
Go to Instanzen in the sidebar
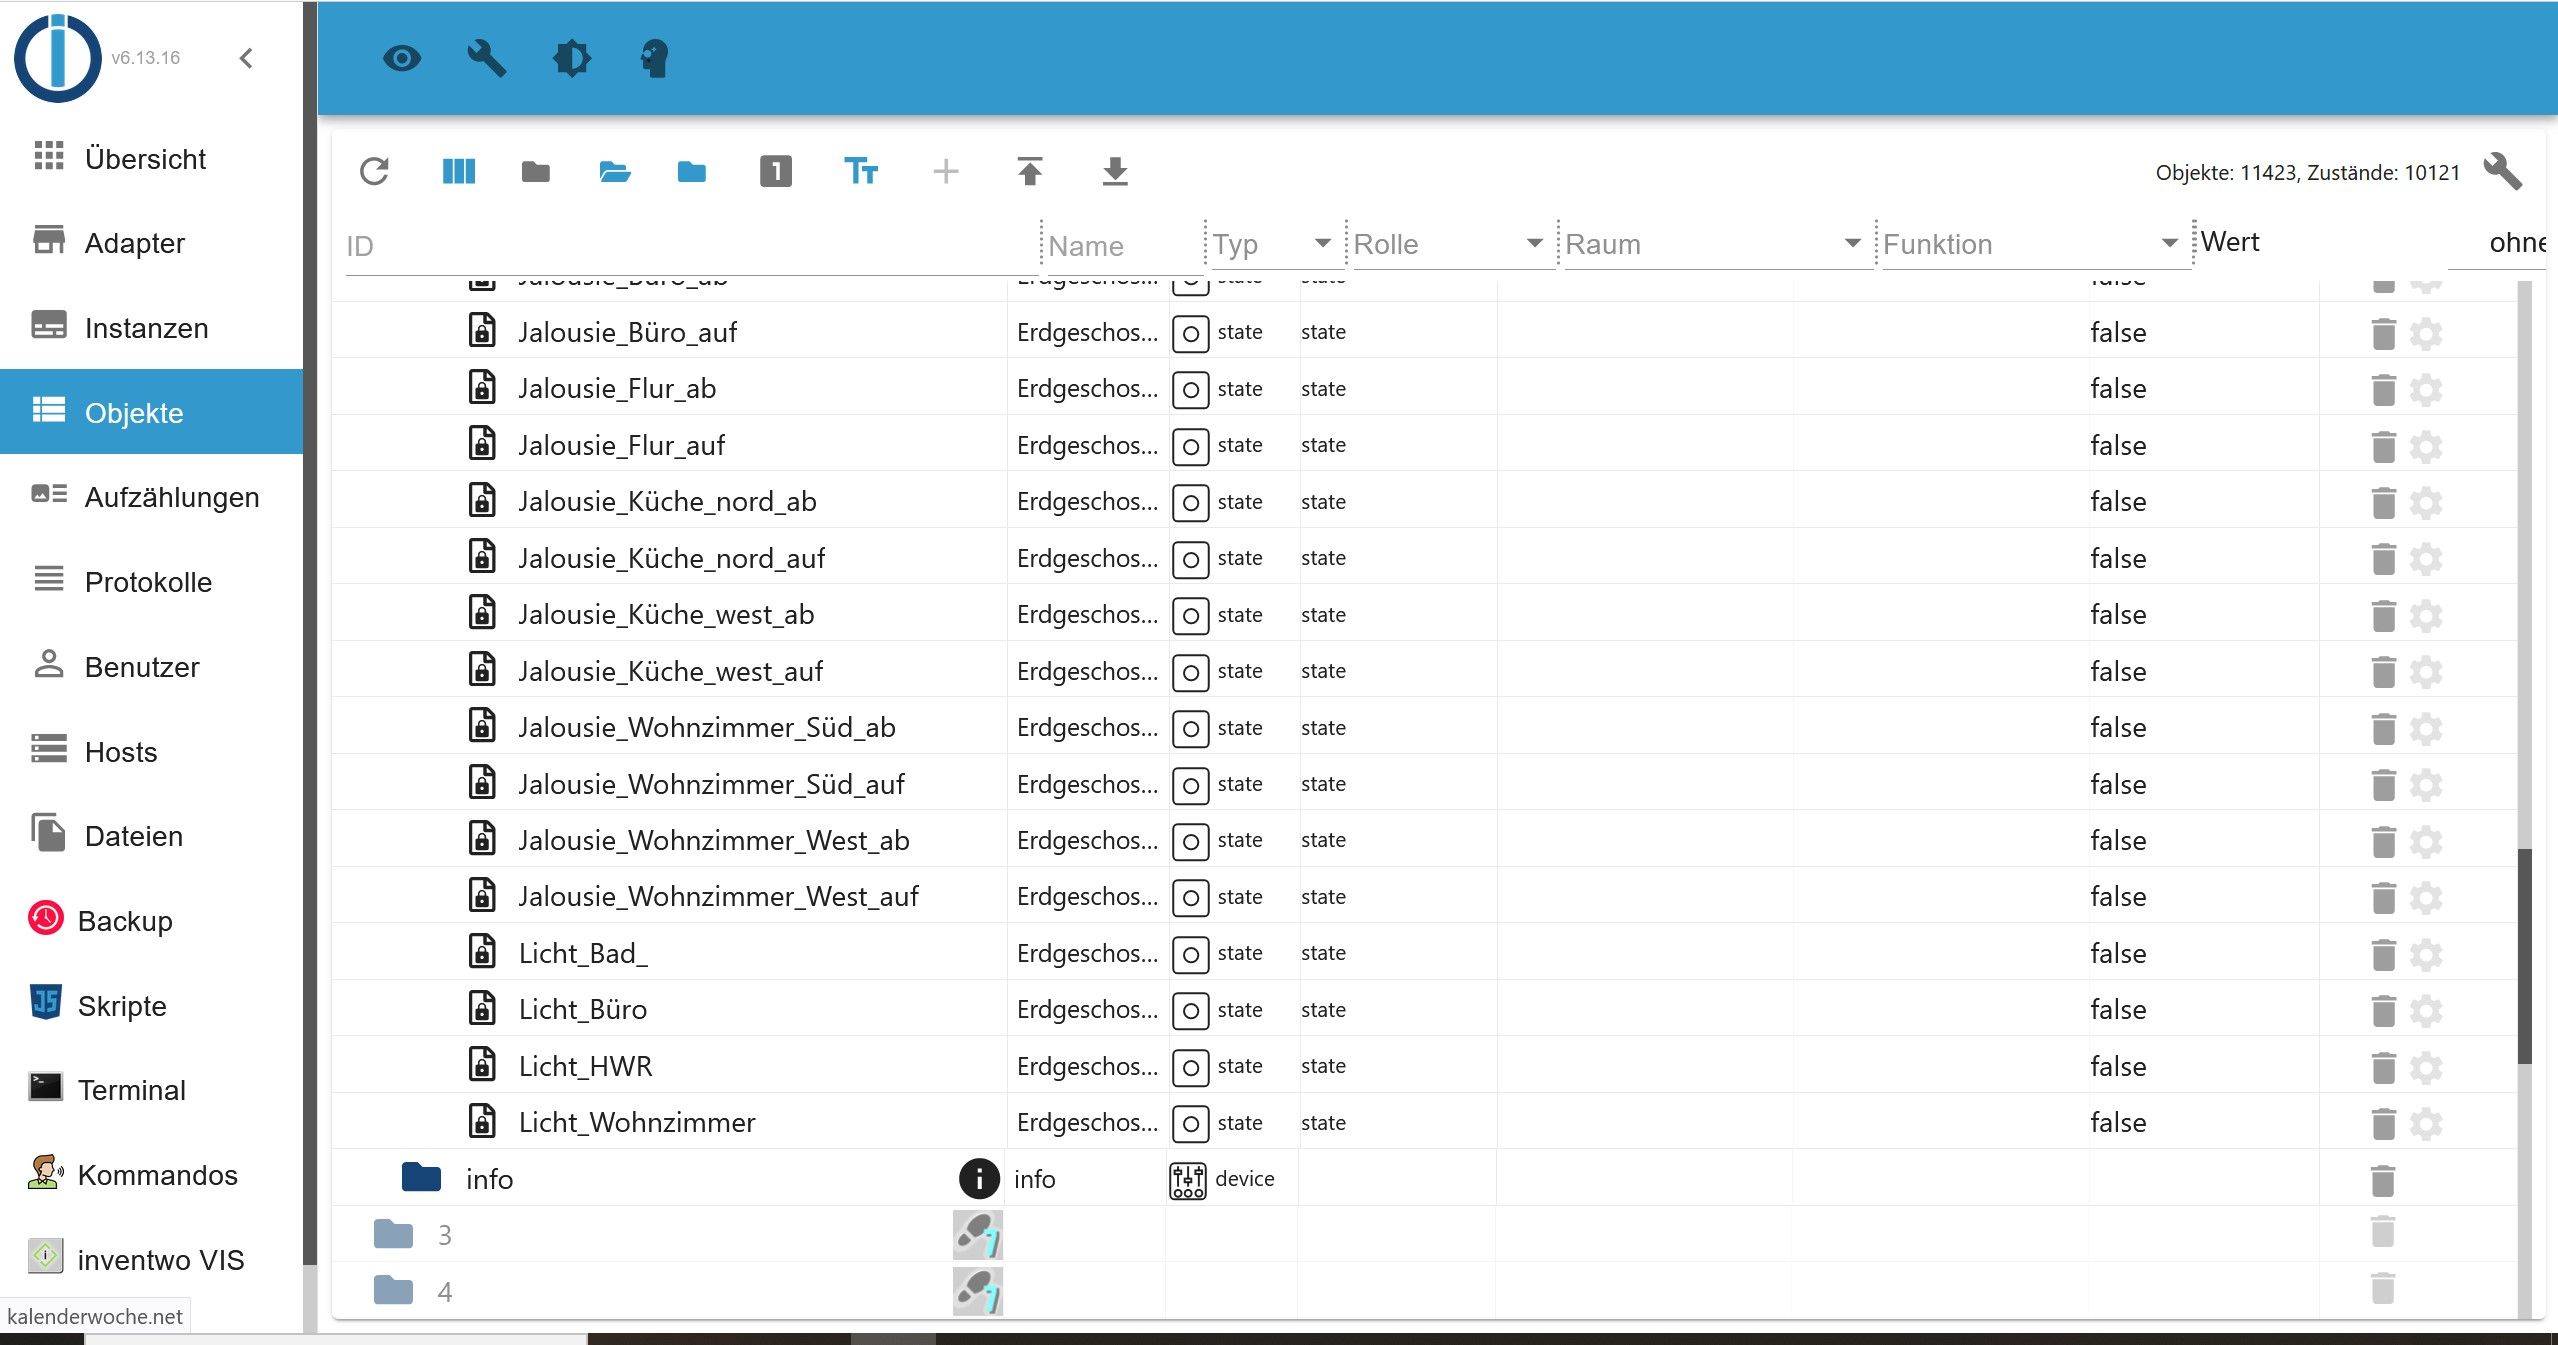click(x=146, y=328)
